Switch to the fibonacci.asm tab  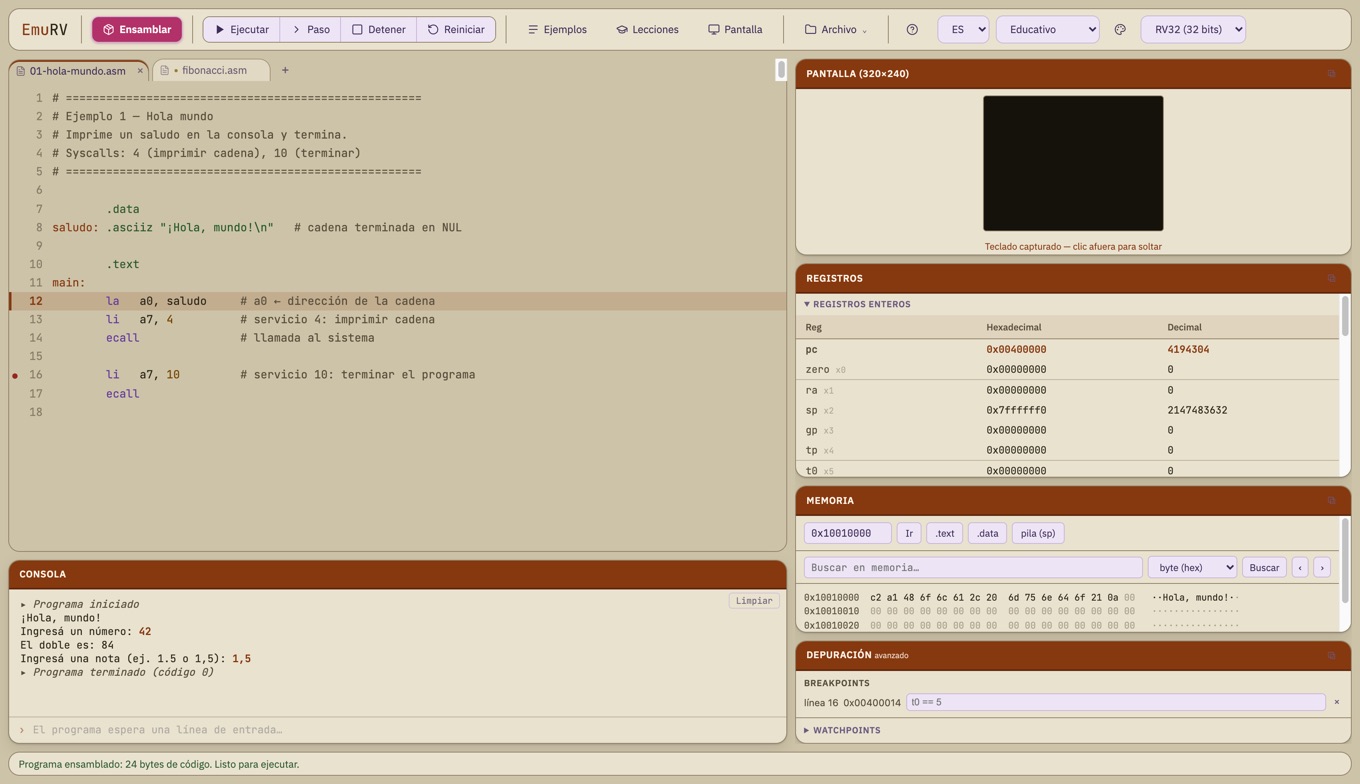(x=213, y=71)
